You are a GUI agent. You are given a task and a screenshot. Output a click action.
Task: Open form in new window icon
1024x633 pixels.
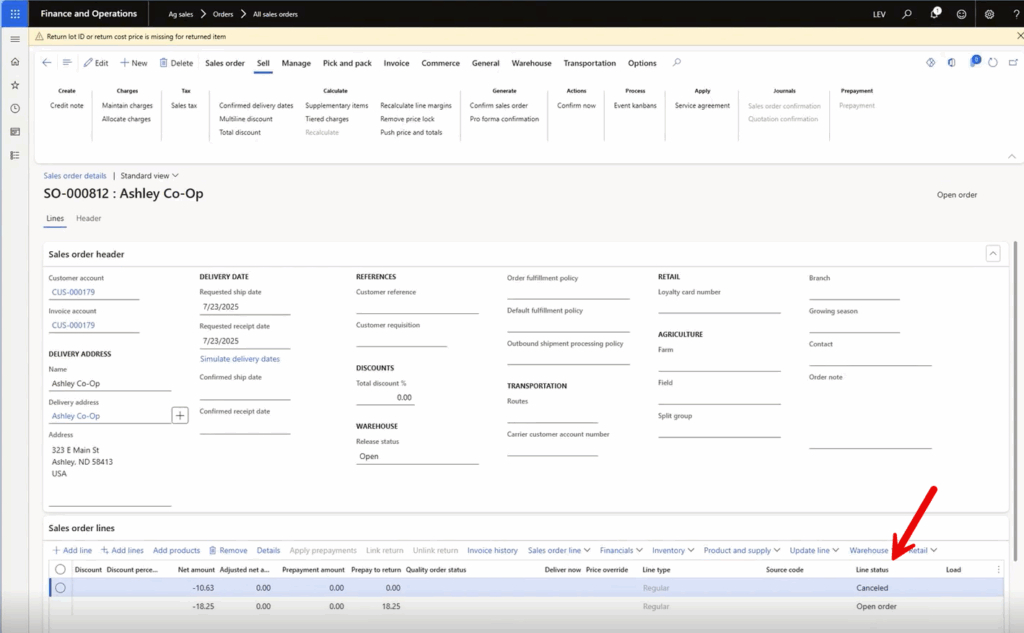(1013, 63)
